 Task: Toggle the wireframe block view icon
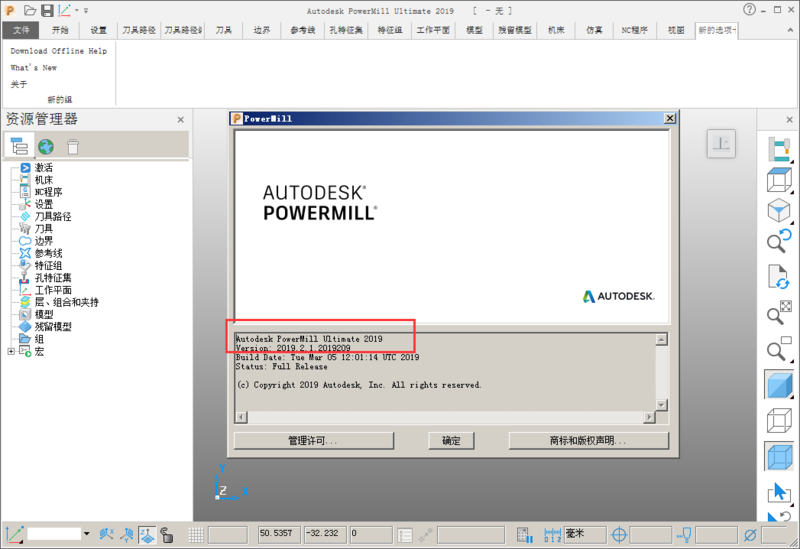click(779, 180)
